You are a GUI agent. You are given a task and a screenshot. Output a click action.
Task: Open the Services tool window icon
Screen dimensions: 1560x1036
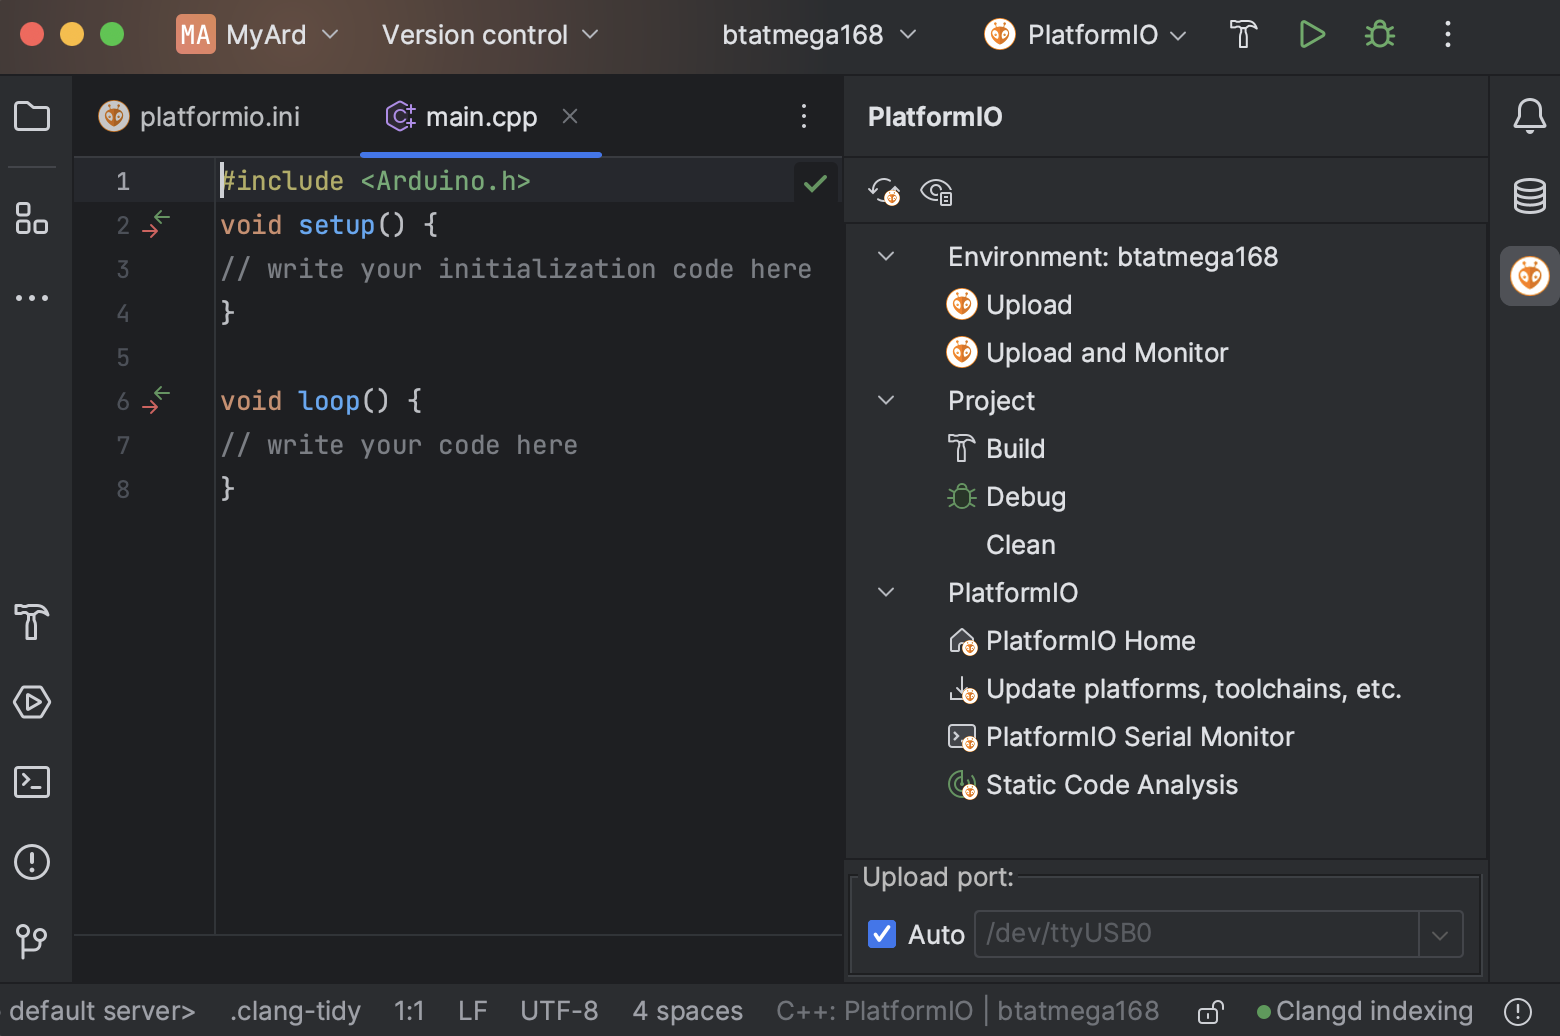tap(32, 702)
